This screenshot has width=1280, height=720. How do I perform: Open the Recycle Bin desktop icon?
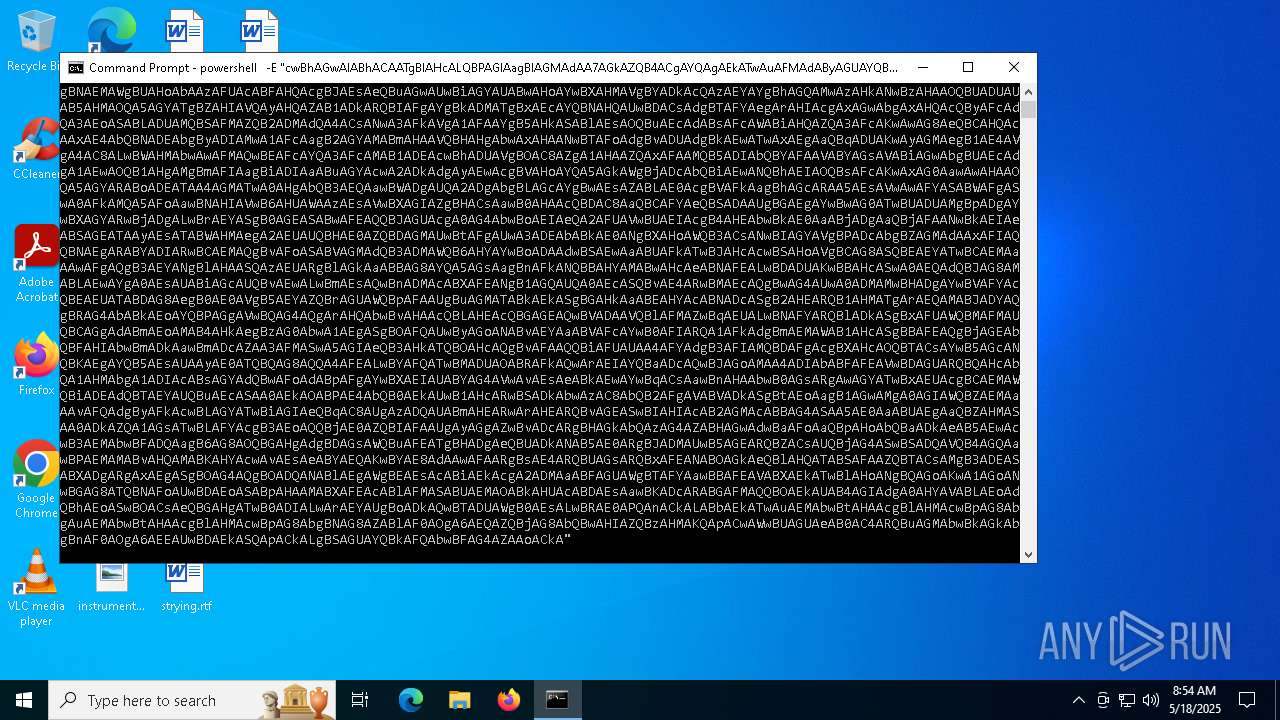pos(35,38)
